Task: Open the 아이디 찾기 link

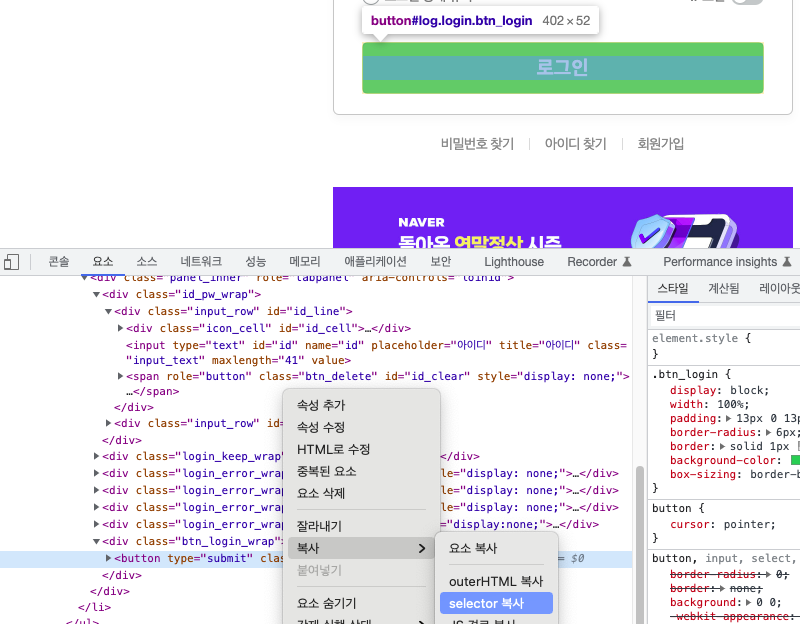Action: point(576,144)
